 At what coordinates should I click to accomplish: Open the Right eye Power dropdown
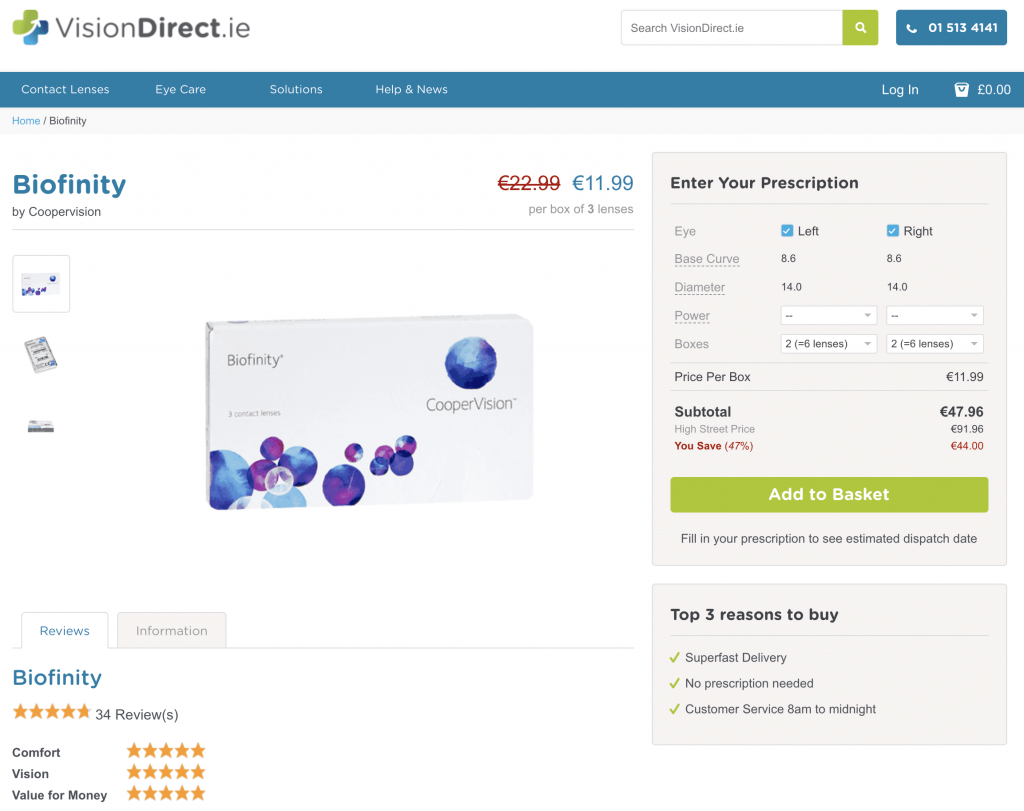pos(935,315)
